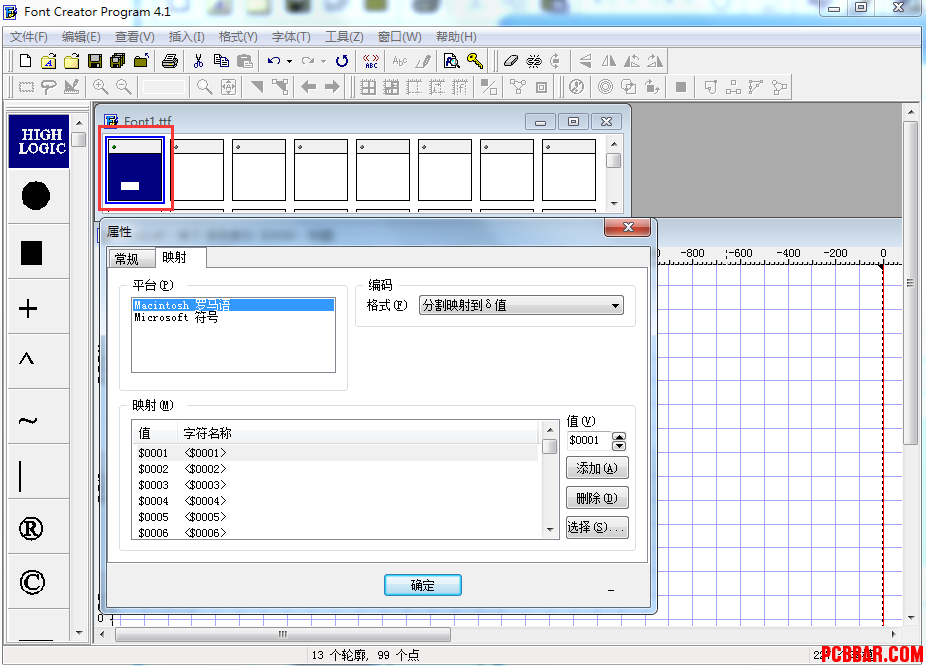Select the $0006 mapping row
Image resolution: width=926 pixels, height=666 pixels.
[x=335, y=533]
